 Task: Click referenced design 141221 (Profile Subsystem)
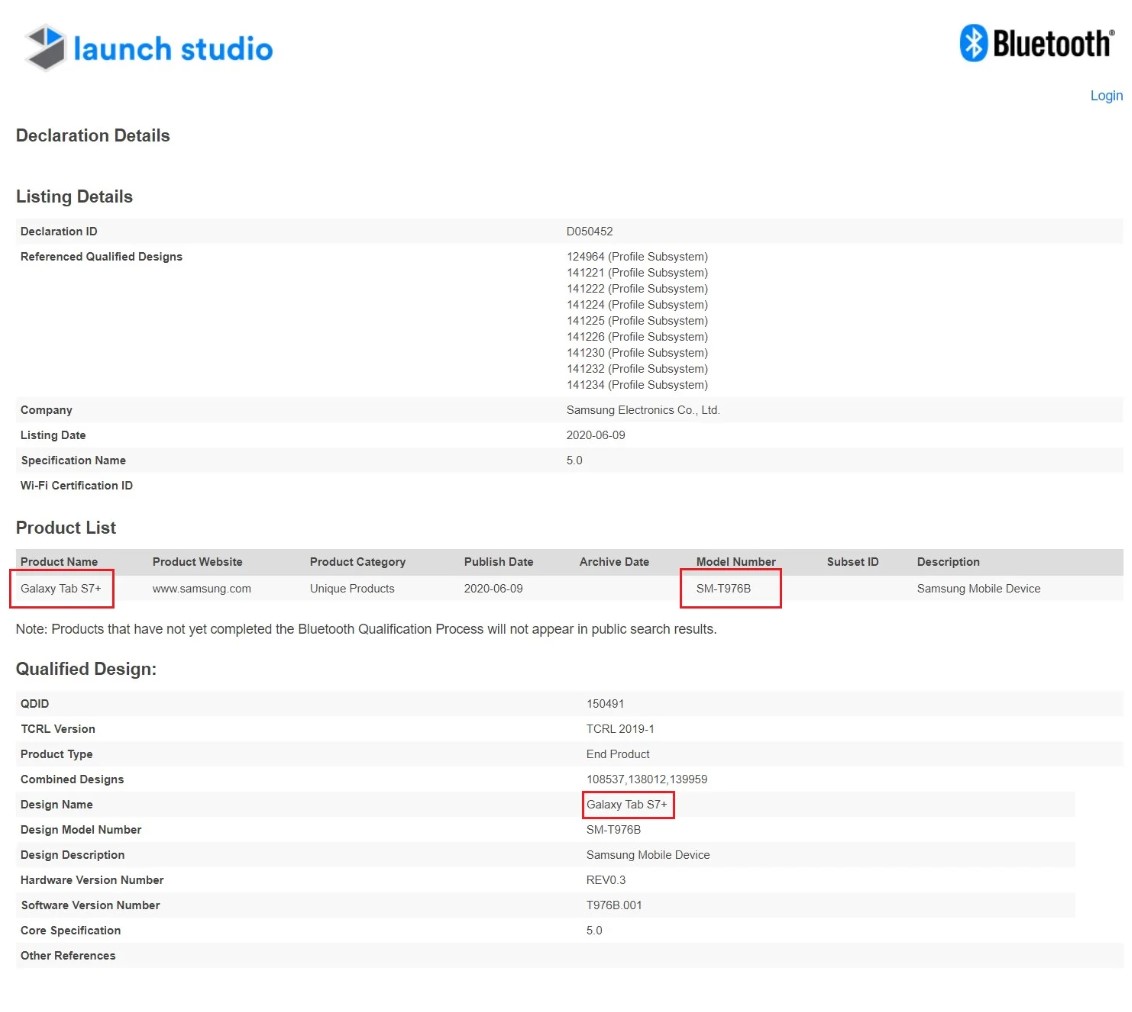pyautogui.click(x=637, y=273)
